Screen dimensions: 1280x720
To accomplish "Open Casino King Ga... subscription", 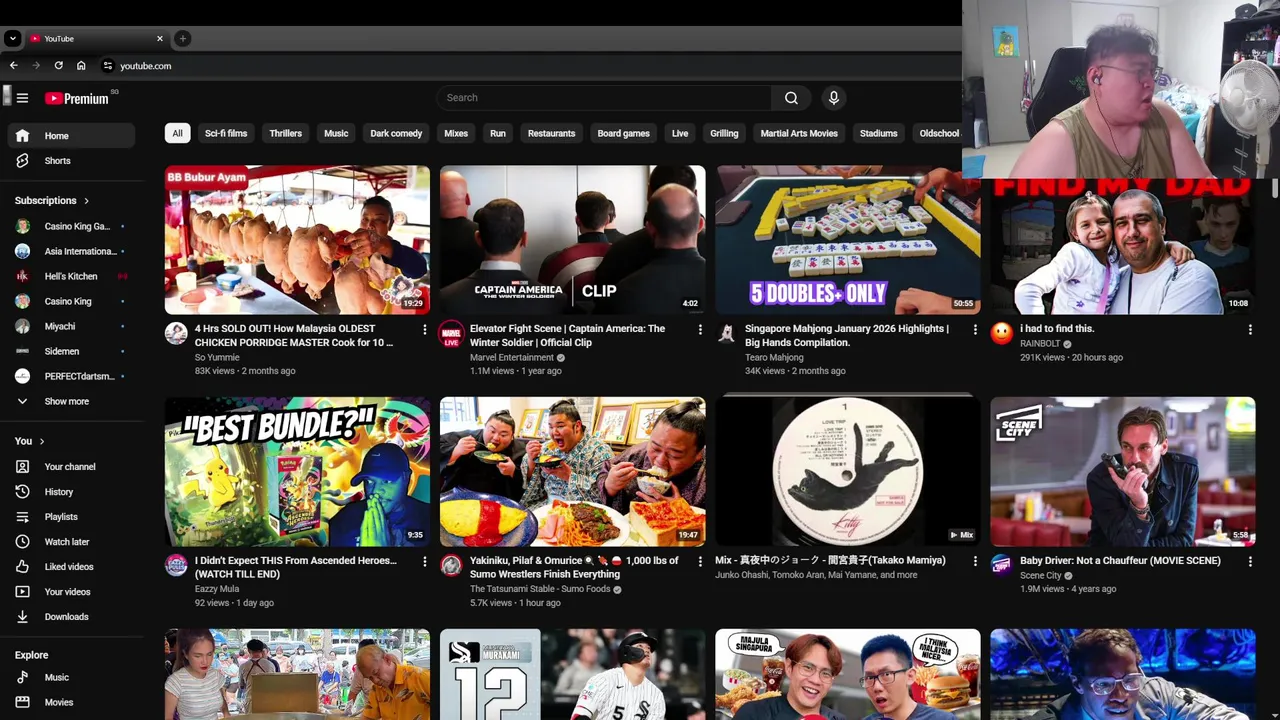I will tap(70, 227).
